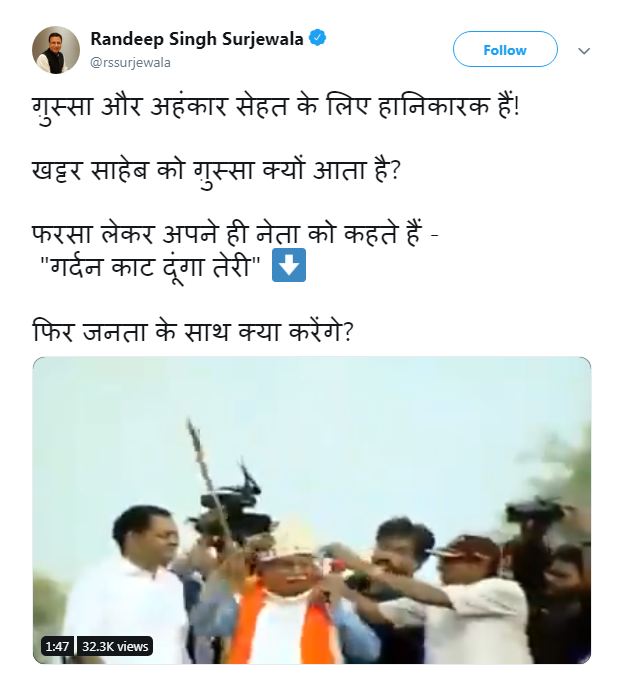Click the blue down-arrow emoji
This screenshot has width=626, height=675.
coord(289,269)
